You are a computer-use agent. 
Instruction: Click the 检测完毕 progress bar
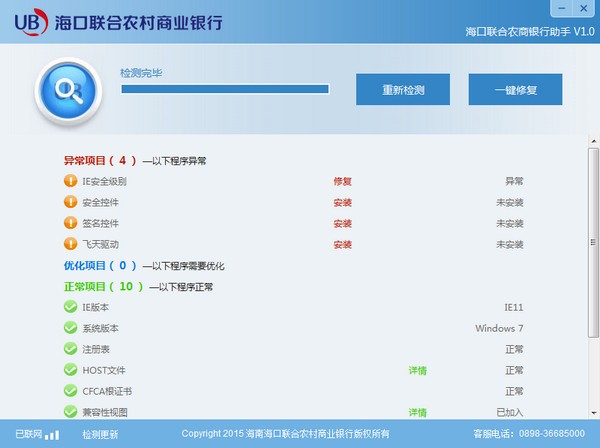click(x=225, y=89)
